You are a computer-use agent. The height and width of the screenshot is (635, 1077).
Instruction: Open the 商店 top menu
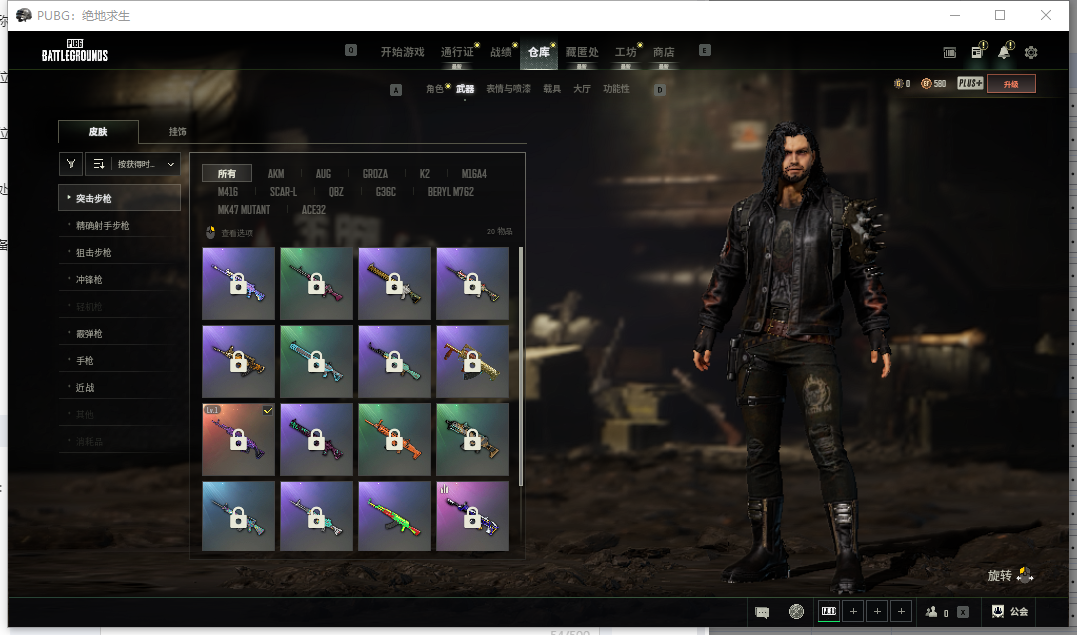(x=663, y=52)
